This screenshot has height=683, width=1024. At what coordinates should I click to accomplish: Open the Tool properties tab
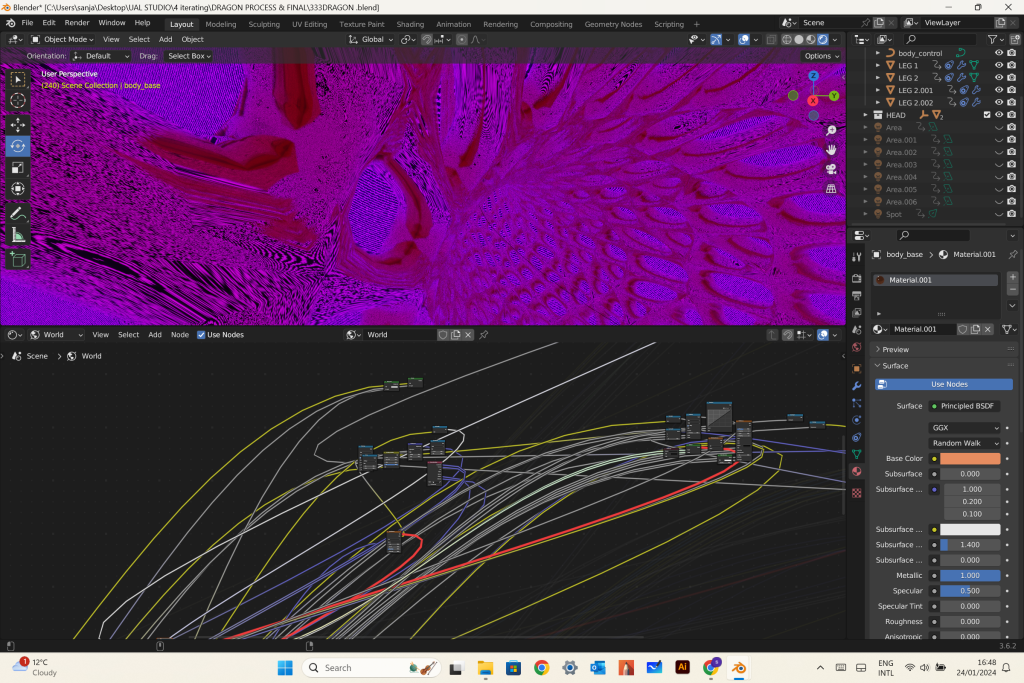click(857, 257)
